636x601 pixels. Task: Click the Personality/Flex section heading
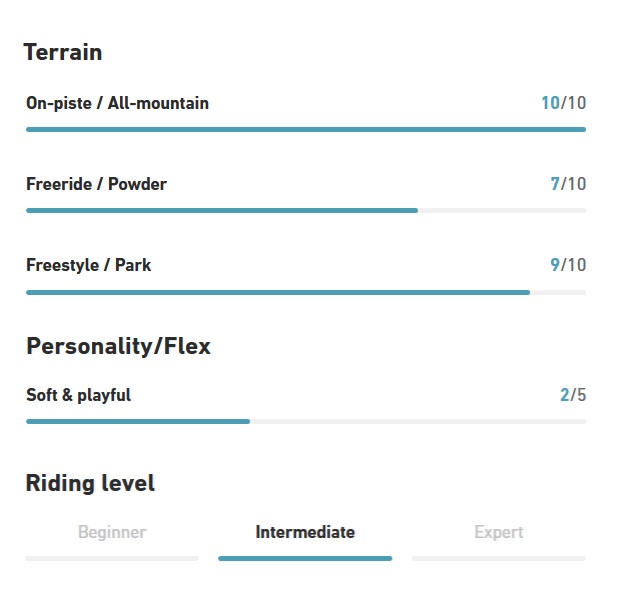pyautogui.click(x=118, y=346)
